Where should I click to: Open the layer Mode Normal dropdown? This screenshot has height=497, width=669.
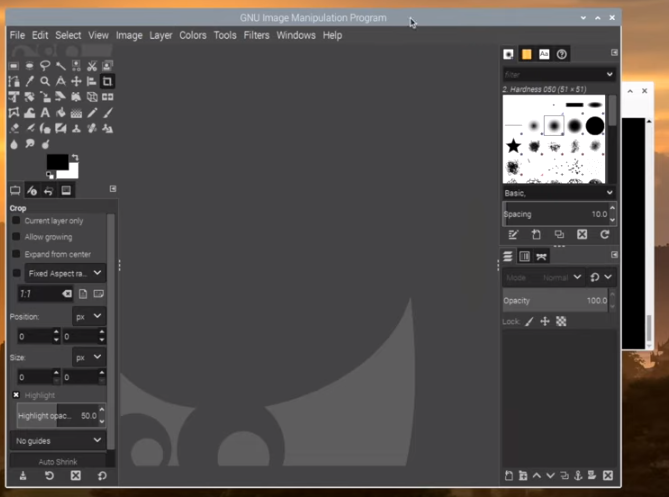pos(543,277)
